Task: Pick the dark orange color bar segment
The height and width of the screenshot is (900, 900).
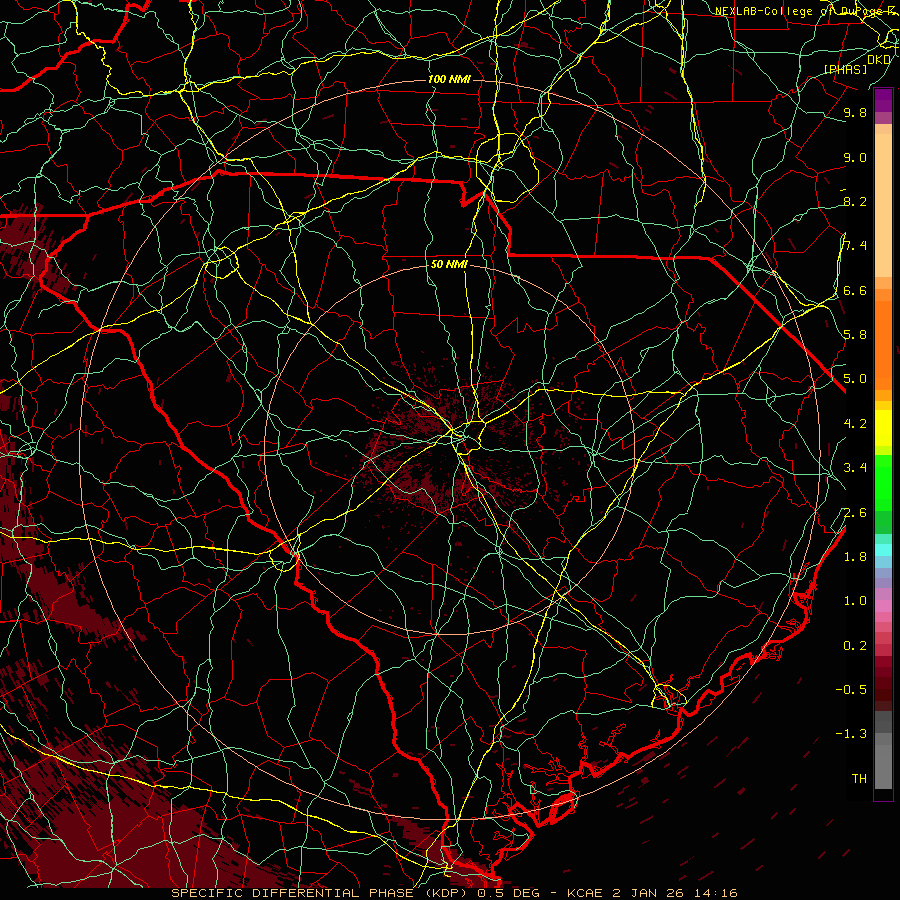Action: (x=883, y=345)
